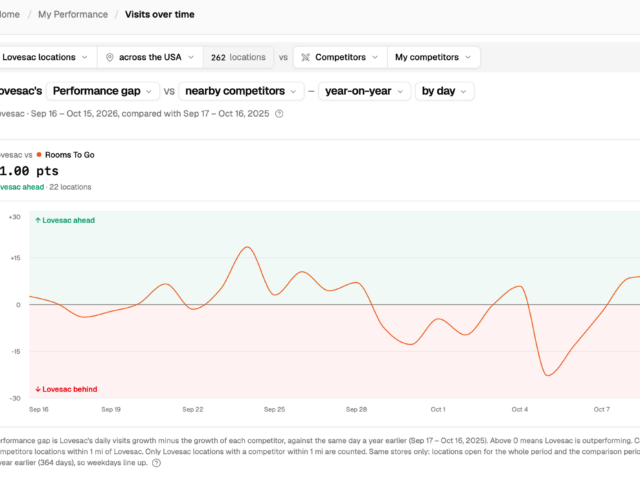Open by day granularity dropdown
Screen dimensions: 640x478
pyautogui.click(x=444, y=91)
